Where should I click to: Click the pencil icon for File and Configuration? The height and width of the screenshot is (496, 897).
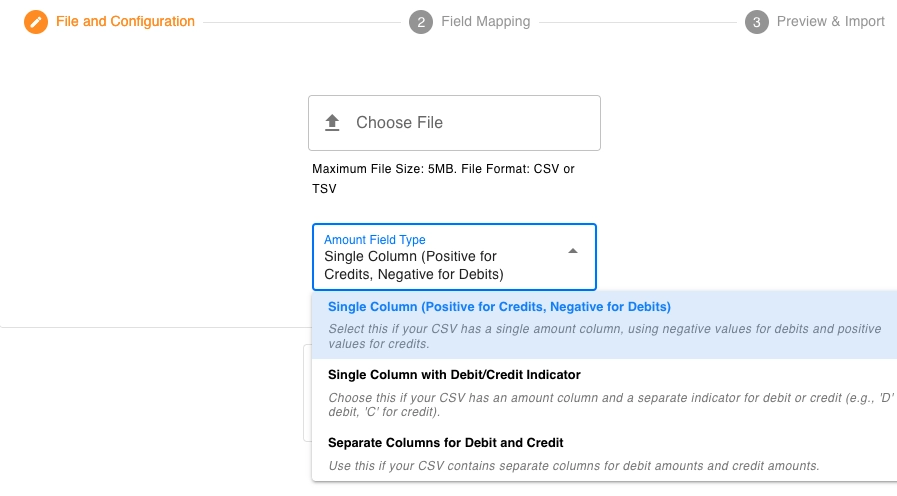click(36, 22)
